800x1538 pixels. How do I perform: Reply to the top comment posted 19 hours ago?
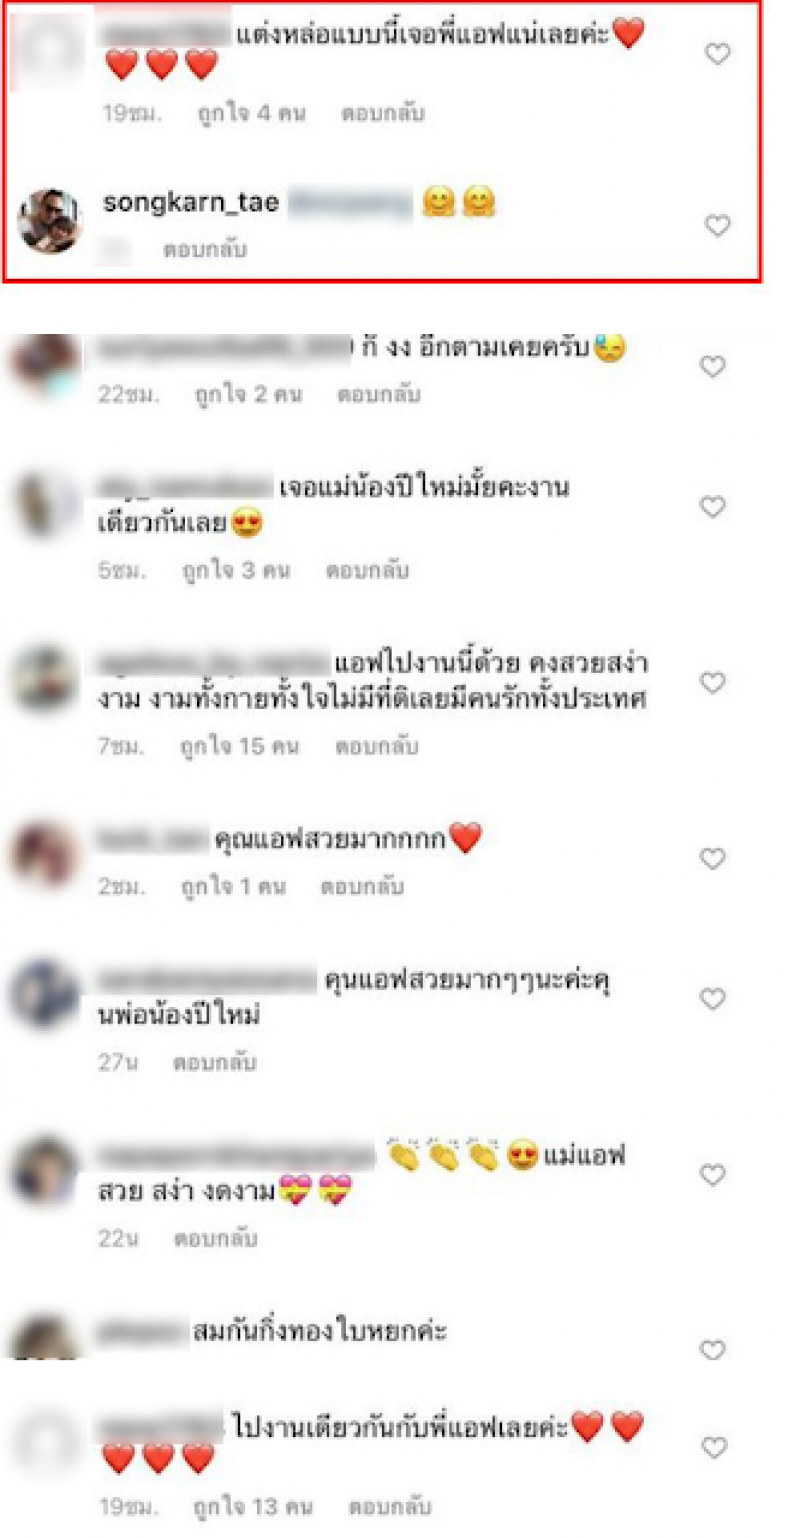383,114
